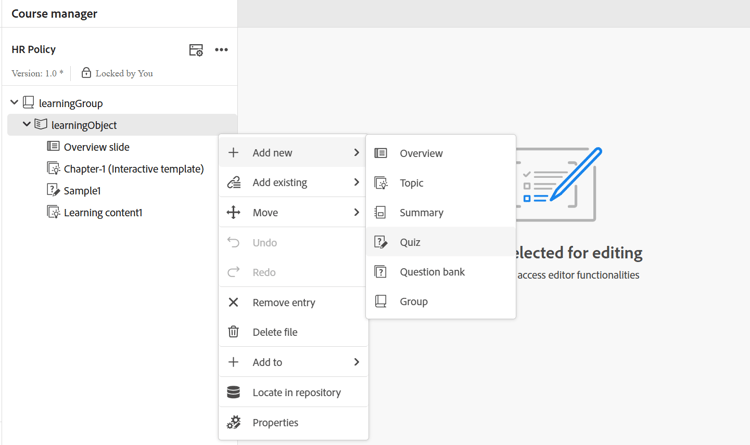
Task: Choose Topic in the Add new submenu
Action: [411, 183]
